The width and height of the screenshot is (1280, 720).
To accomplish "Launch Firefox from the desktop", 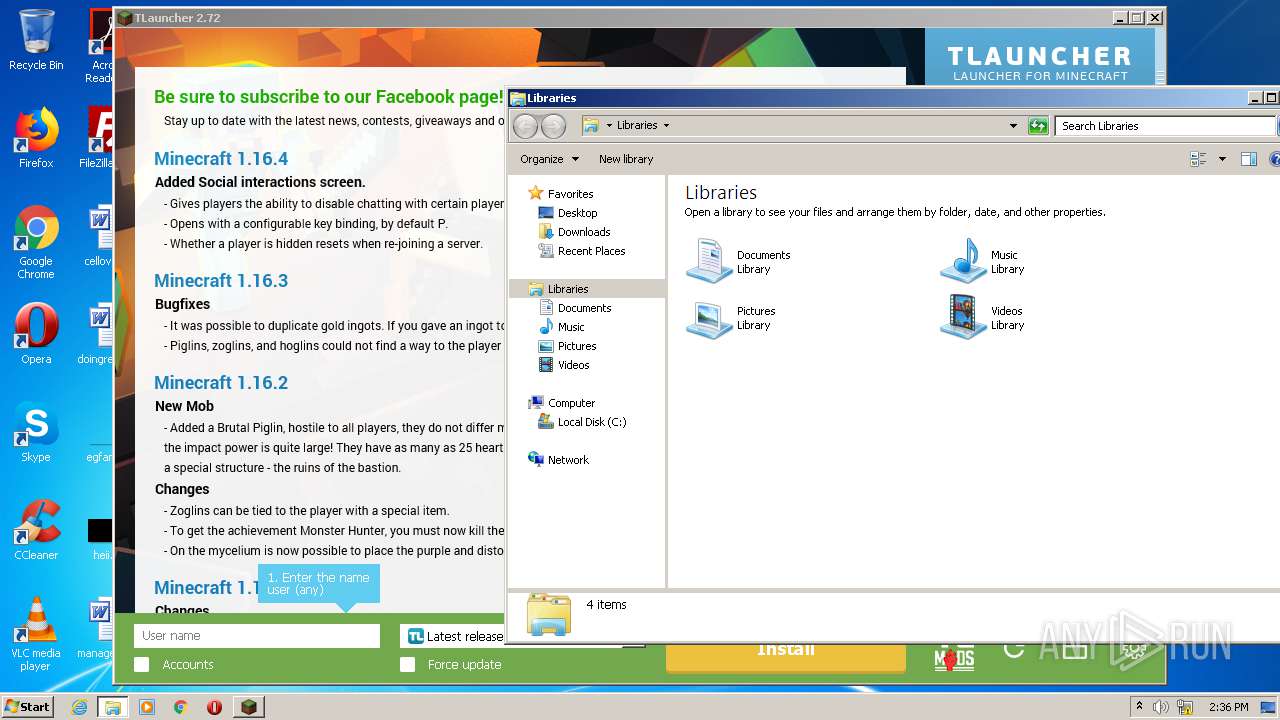I will click(36, 138).
